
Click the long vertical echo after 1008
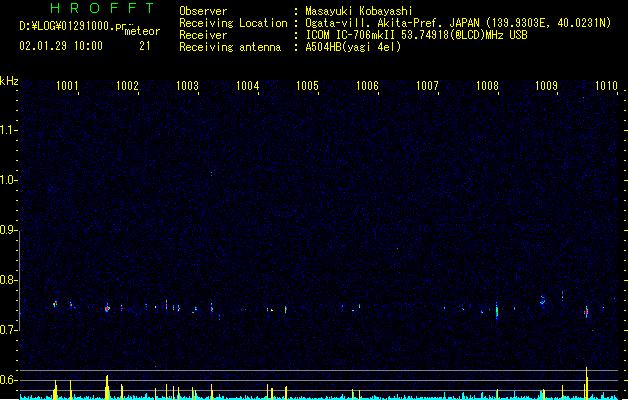click(497, 311)
